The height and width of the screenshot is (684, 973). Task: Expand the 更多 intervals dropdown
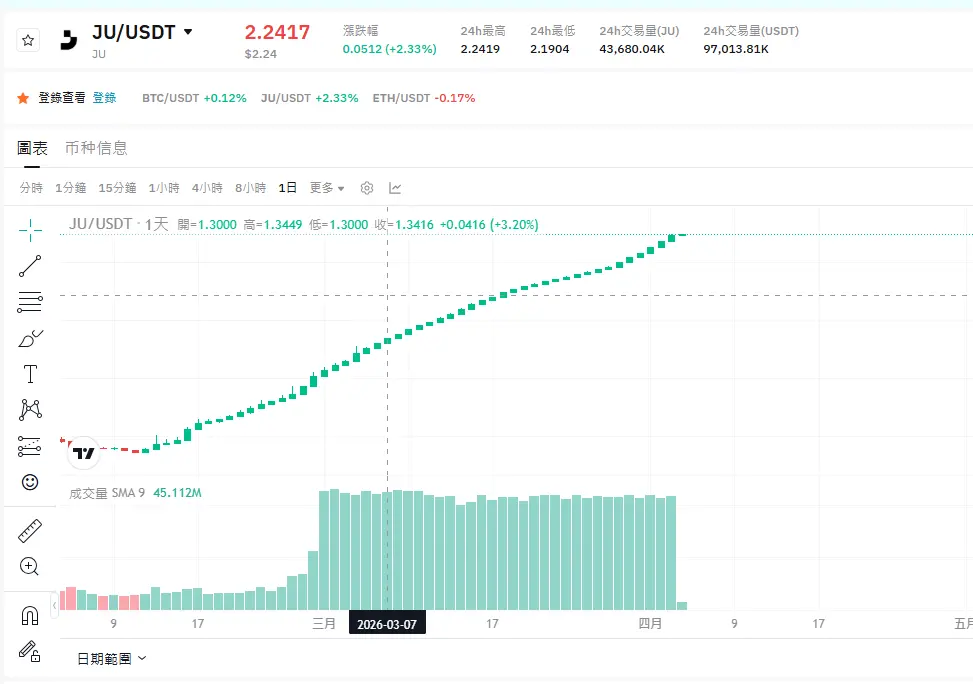(x=327, y=187)
